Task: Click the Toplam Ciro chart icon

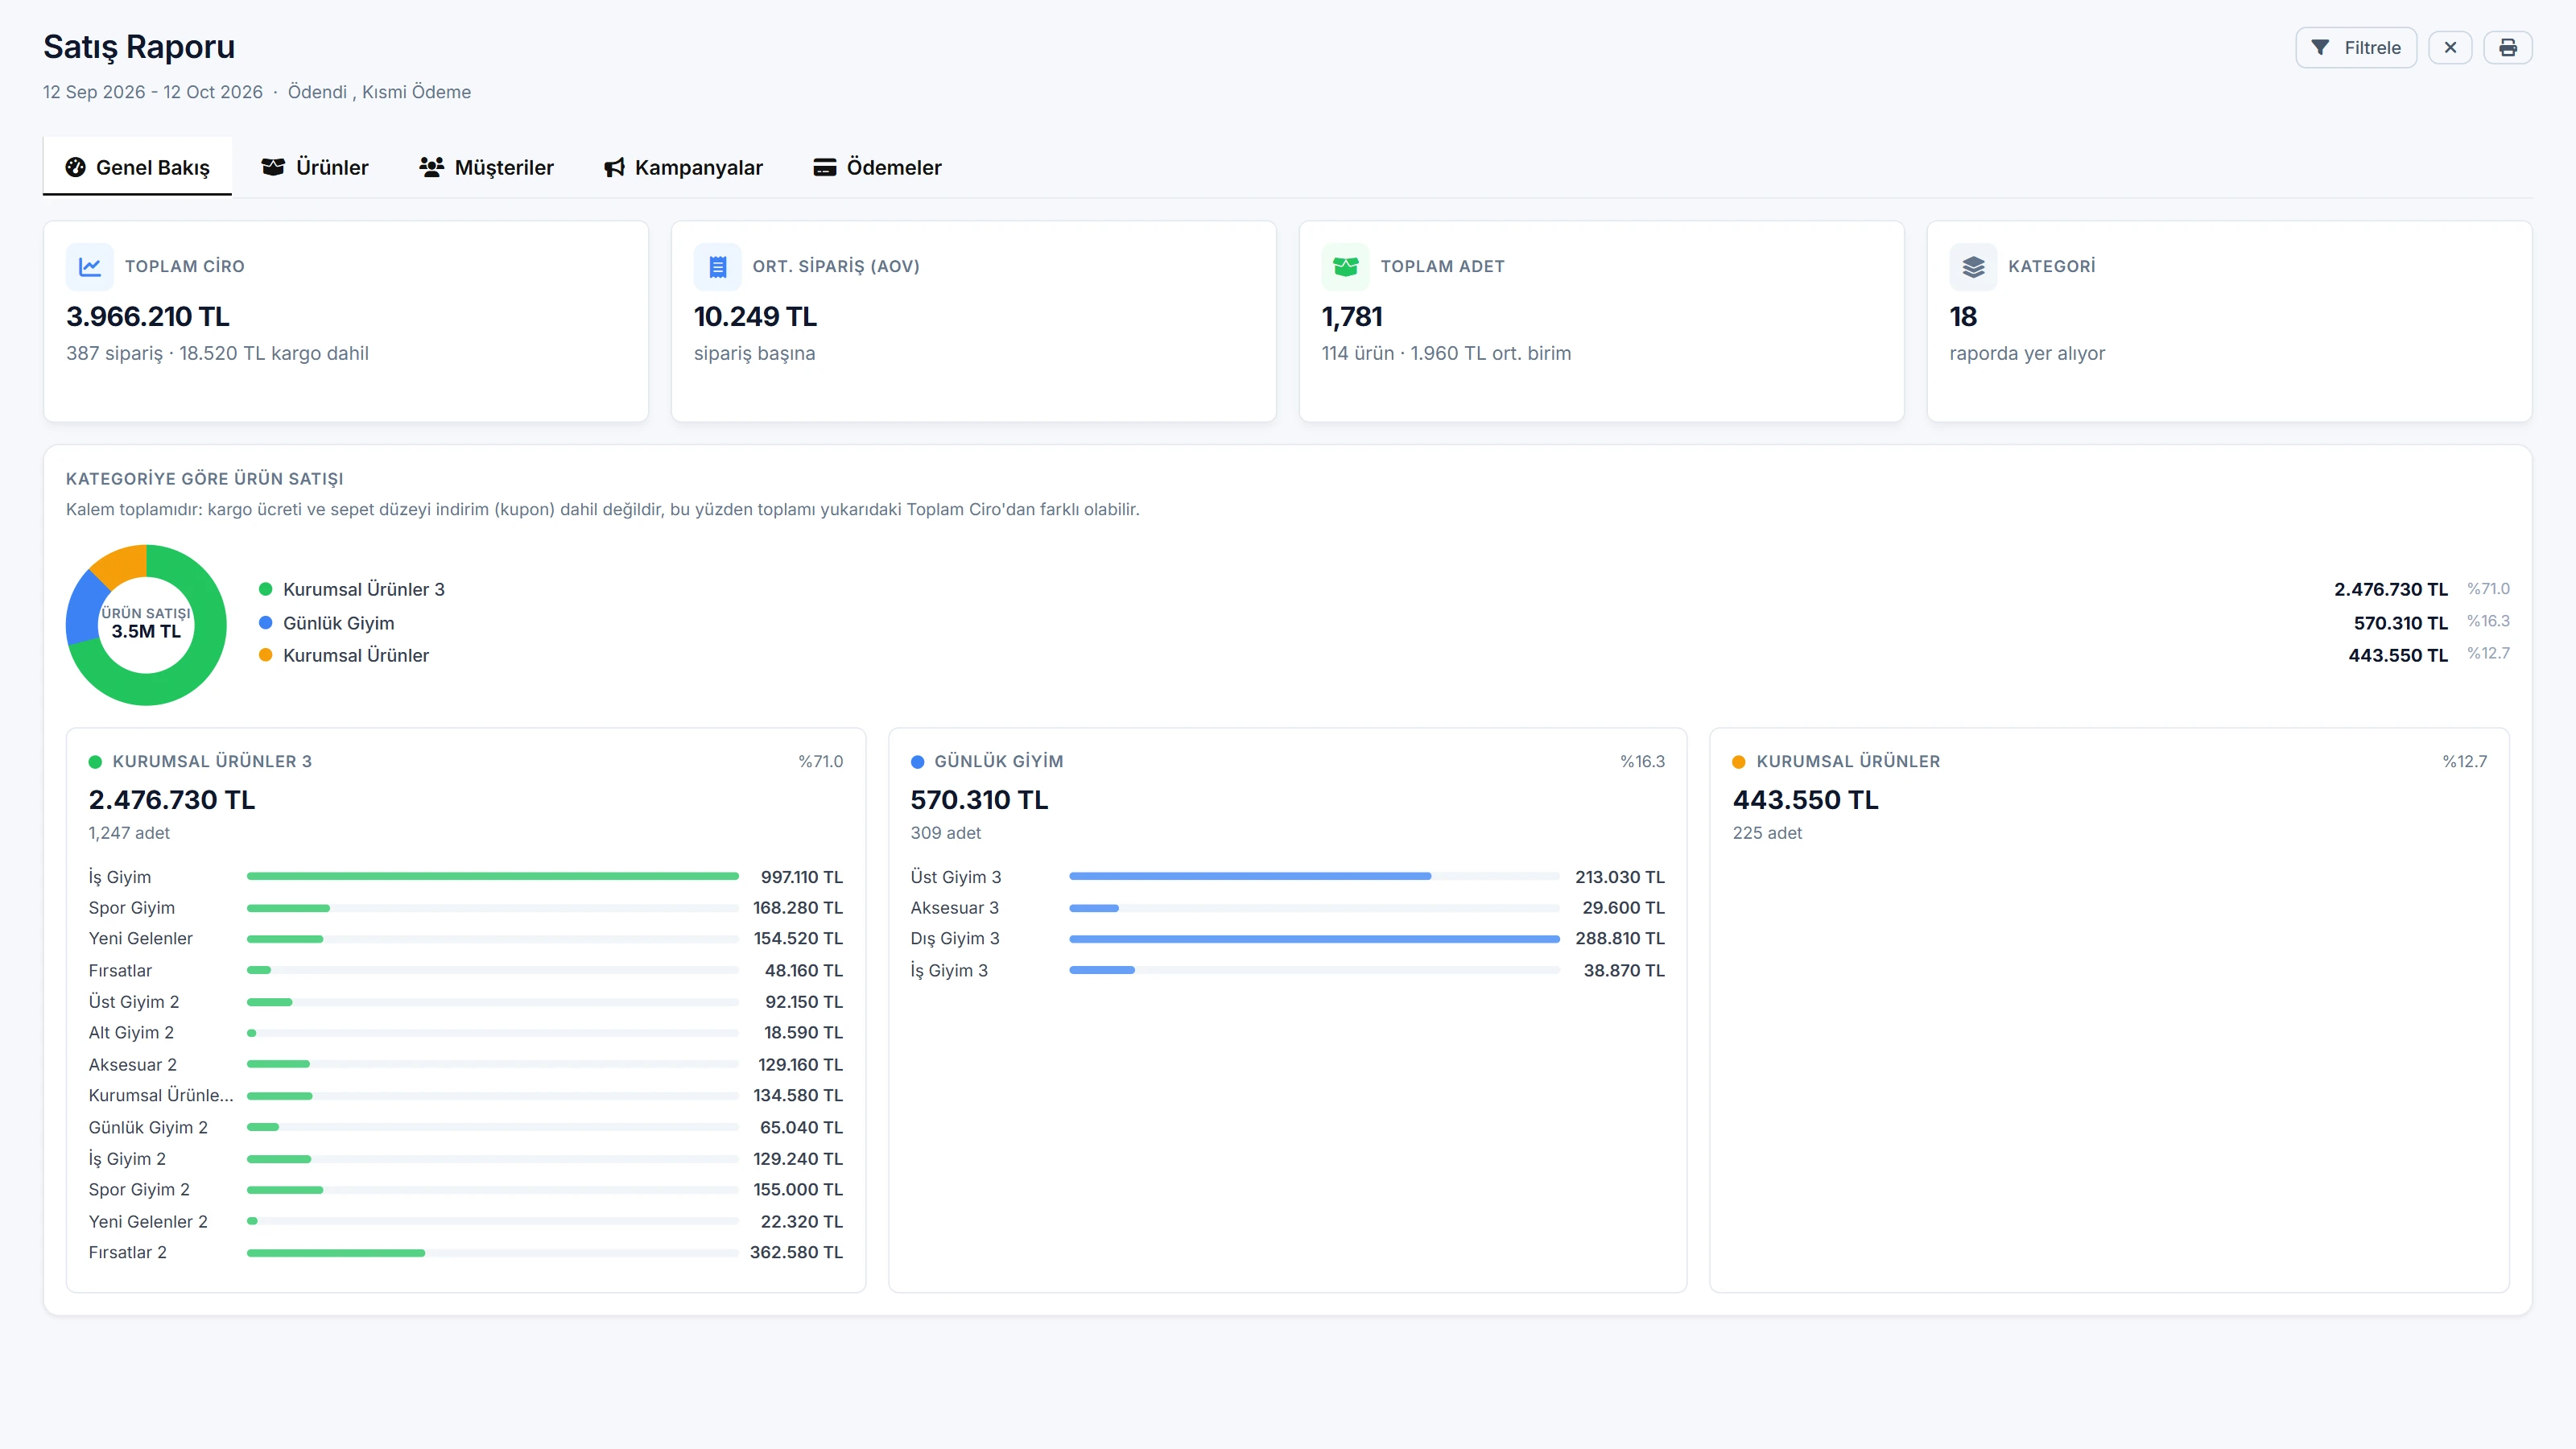Action: tap(90, 267)
